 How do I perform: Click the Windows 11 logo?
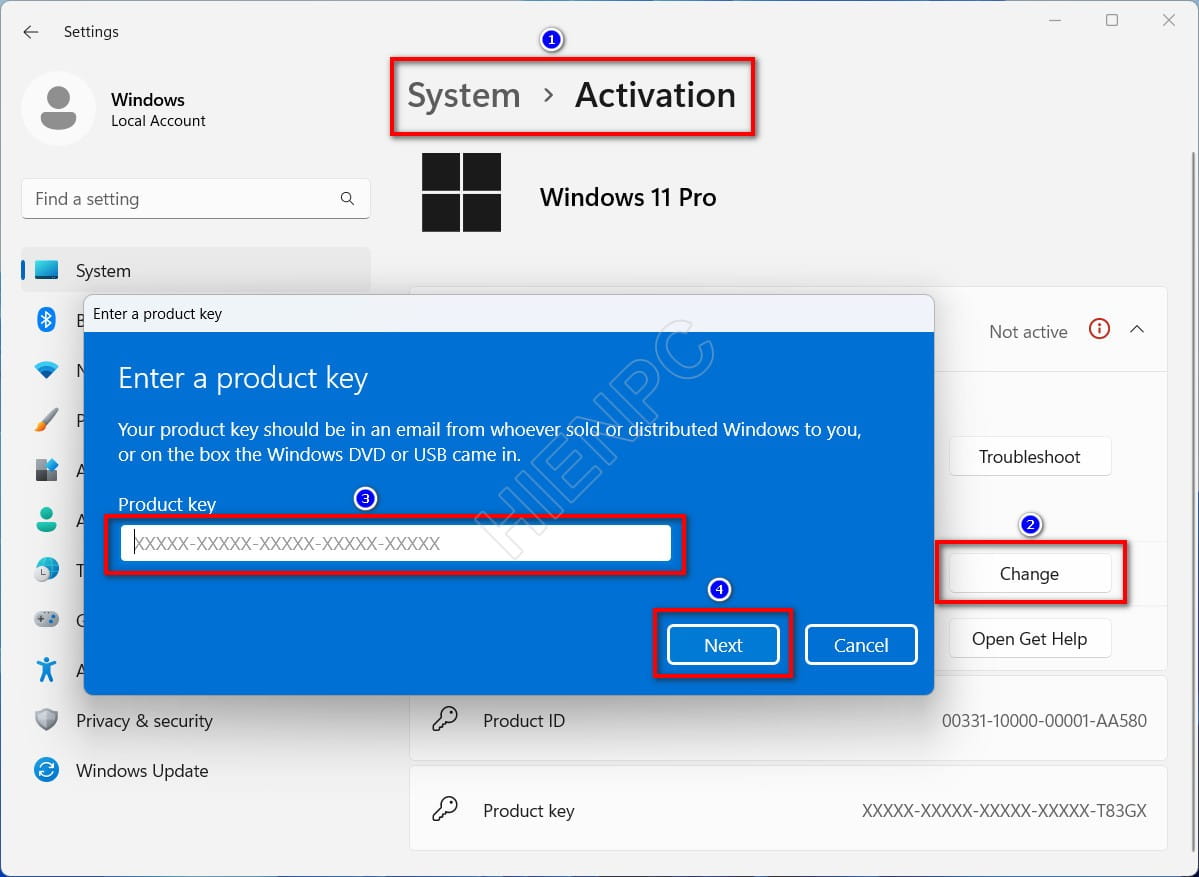click(x=461, y=192)
